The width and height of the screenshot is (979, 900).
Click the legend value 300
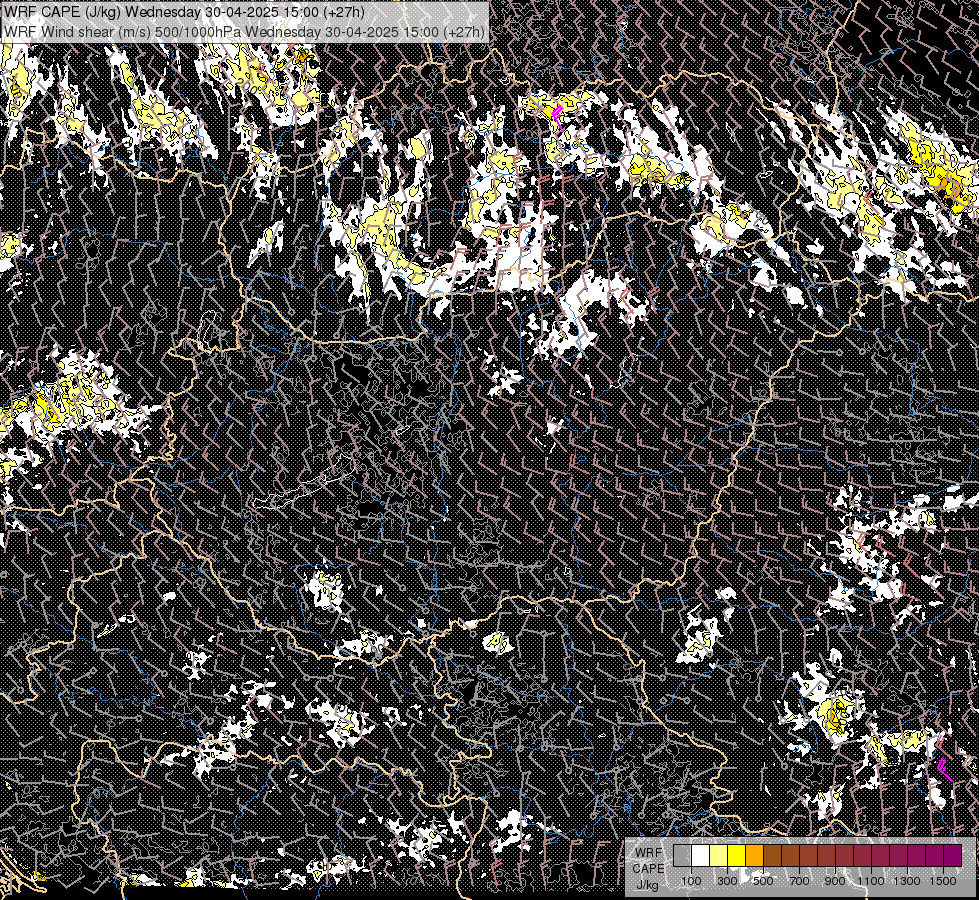point(727,881)
